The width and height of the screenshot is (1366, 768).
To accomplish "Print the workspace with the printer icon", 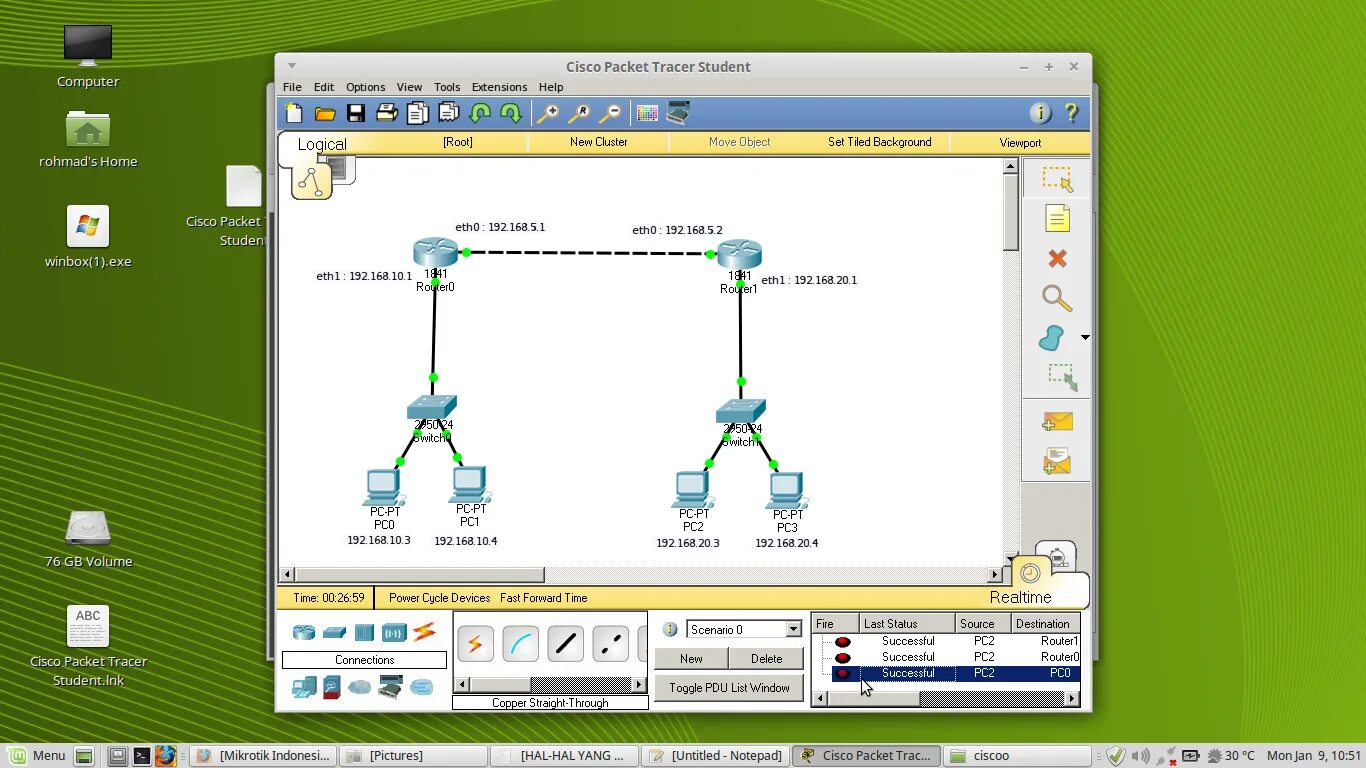I will [387, 113].
